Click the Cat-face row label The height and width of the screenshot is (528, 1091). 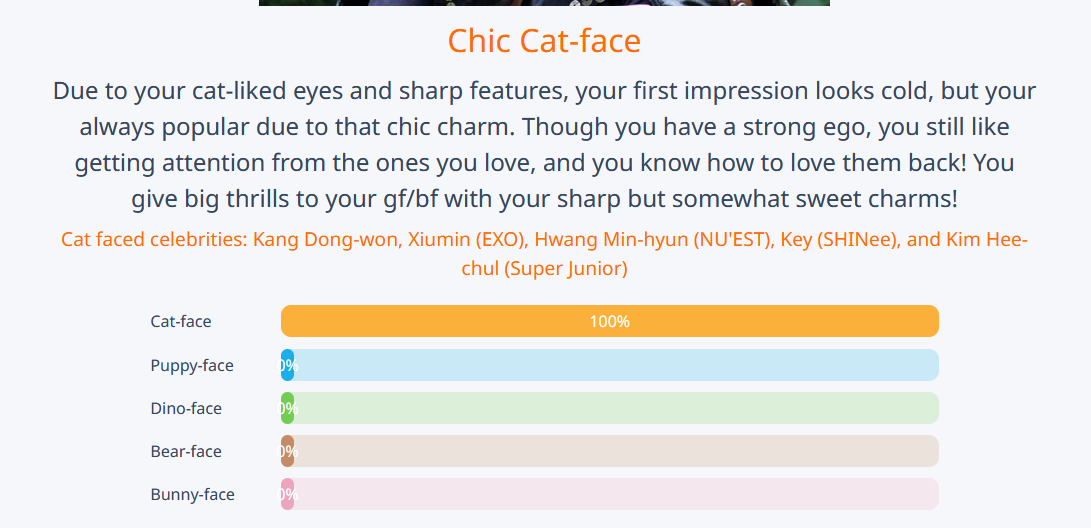click(x=181, y=322)
